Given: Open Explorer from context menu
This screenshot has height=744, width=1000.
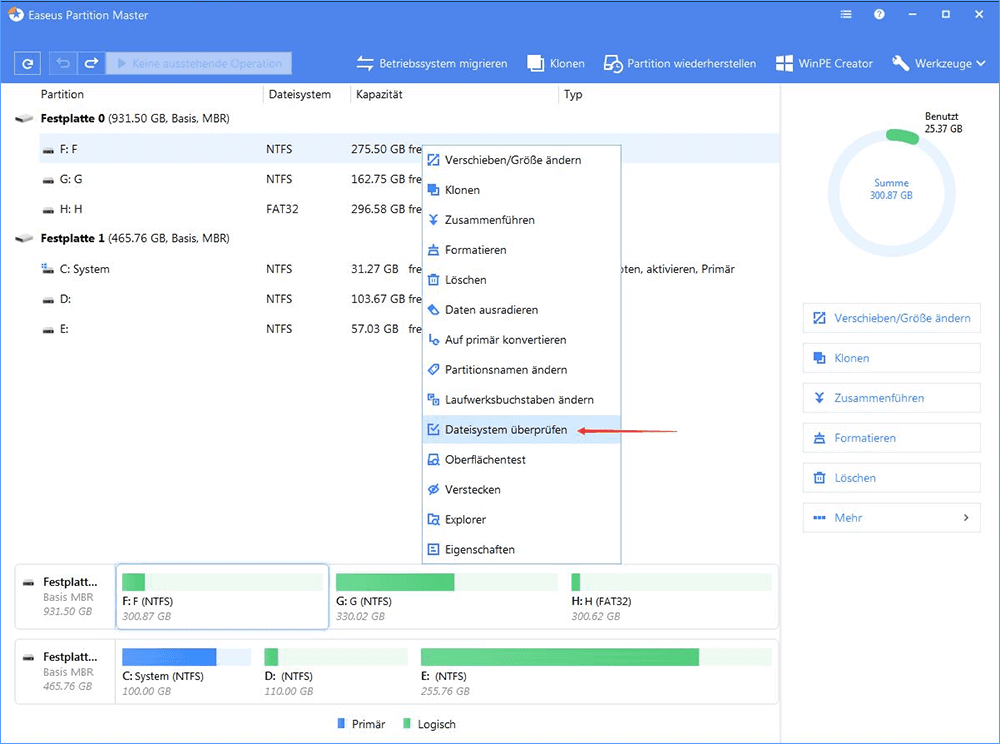Looking at the screenshot, I should coord(522,520).
